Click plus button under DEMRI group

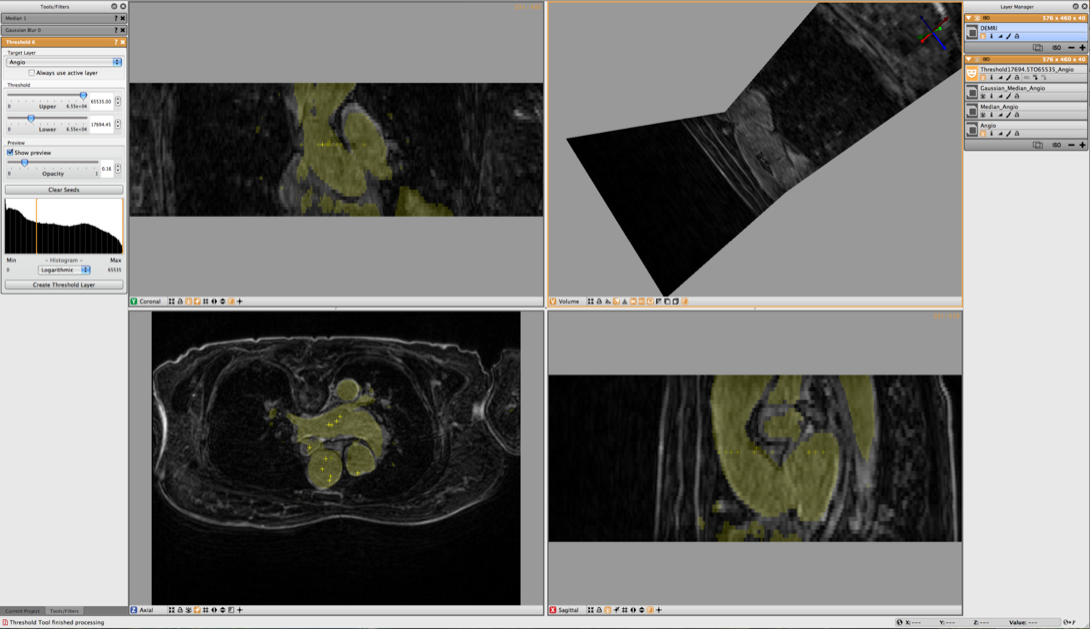point(1082,48)
